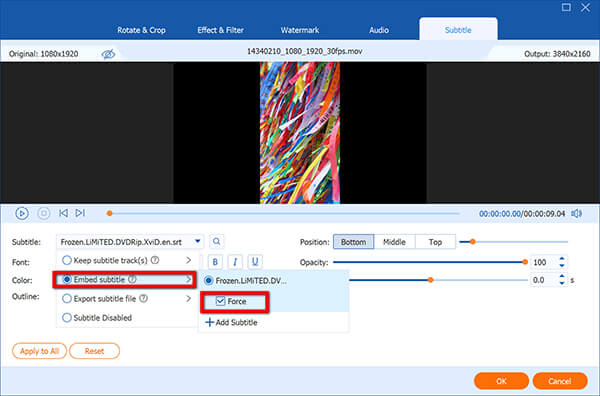Mute the volume speaker icon
This screenshot has height=396, width=600.
tap(577, 213)
